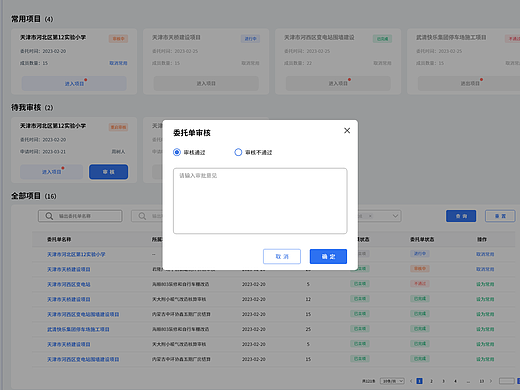Click 设为常用 in the 武清快乐集团停车场施工项目 row
Screen dimensions: 520x390
(x=485, y=329)
